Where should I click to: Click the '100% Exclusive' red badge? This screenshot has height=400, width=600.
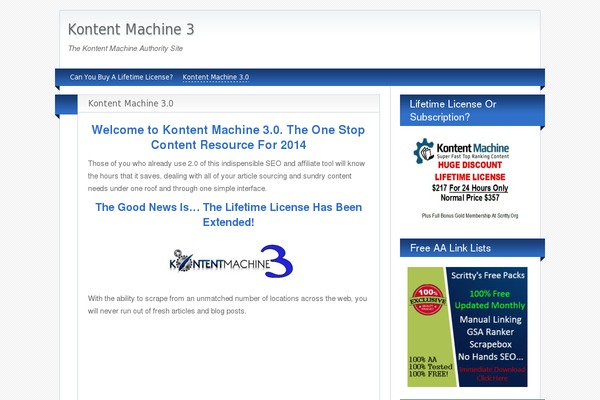point(428,300)
